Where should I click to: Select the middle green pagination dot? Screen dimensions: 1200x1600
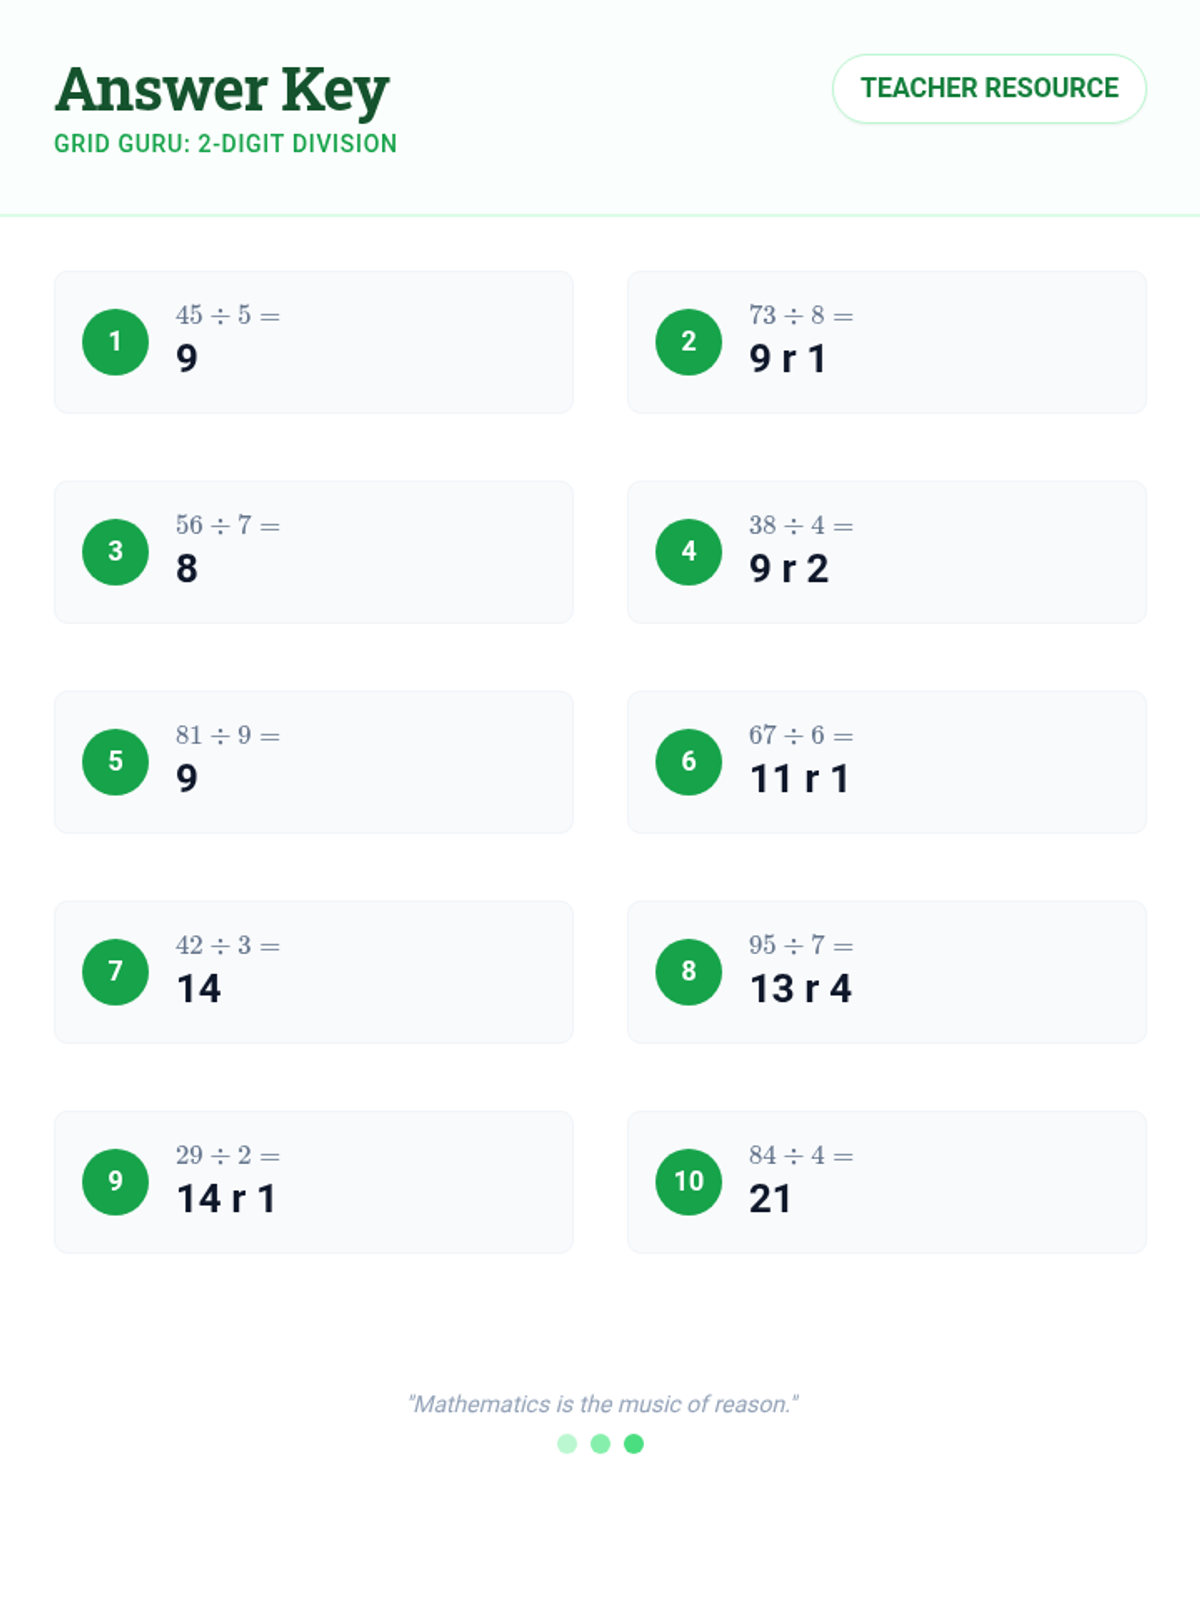coord(600,1444)
